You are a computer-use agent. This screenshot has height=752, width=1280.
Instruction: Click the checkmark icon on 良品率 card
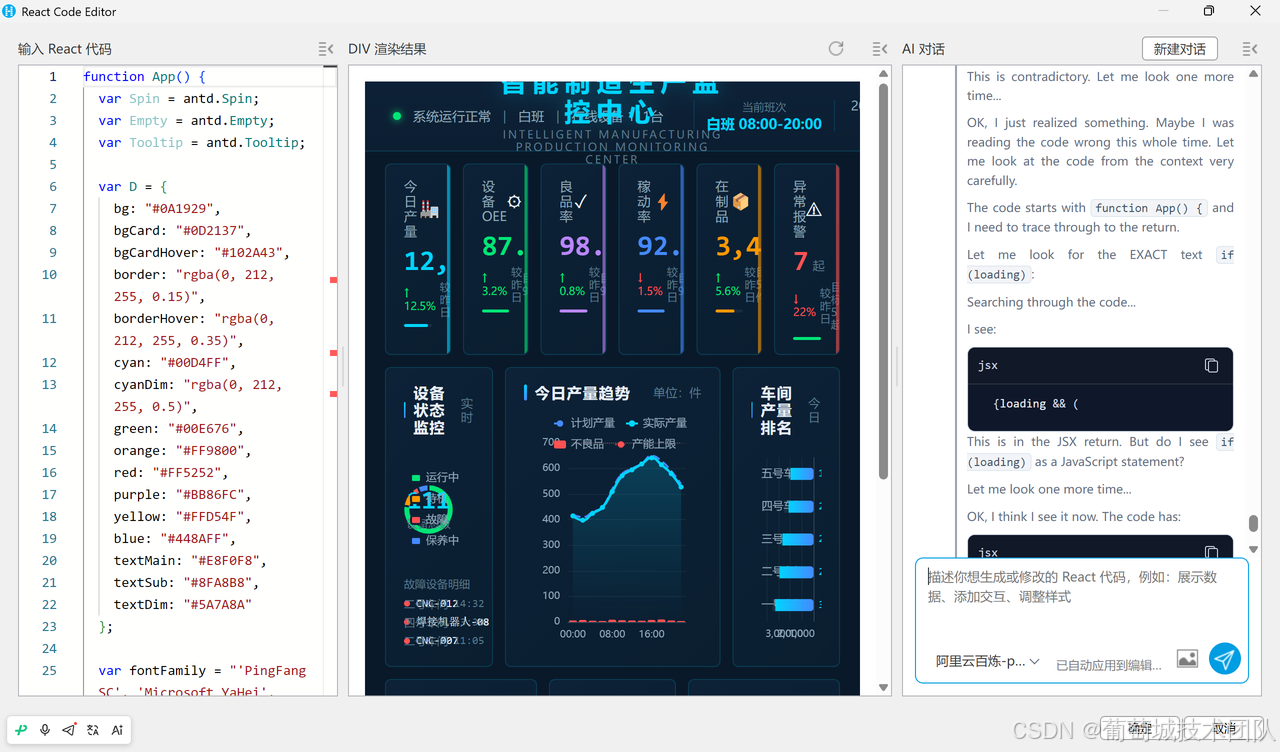581,201
